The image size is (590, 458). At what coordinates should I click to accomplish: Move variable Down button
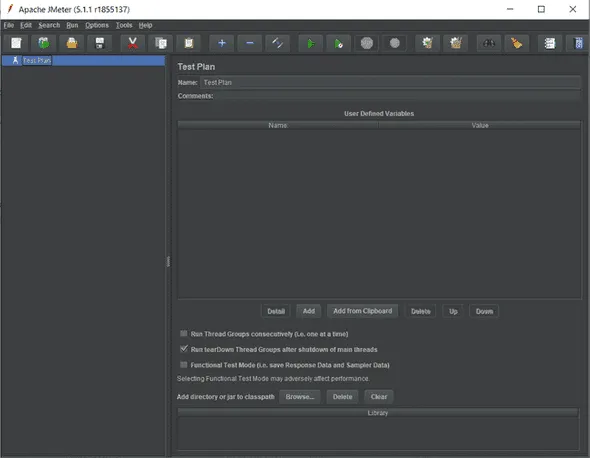(484, 311)
